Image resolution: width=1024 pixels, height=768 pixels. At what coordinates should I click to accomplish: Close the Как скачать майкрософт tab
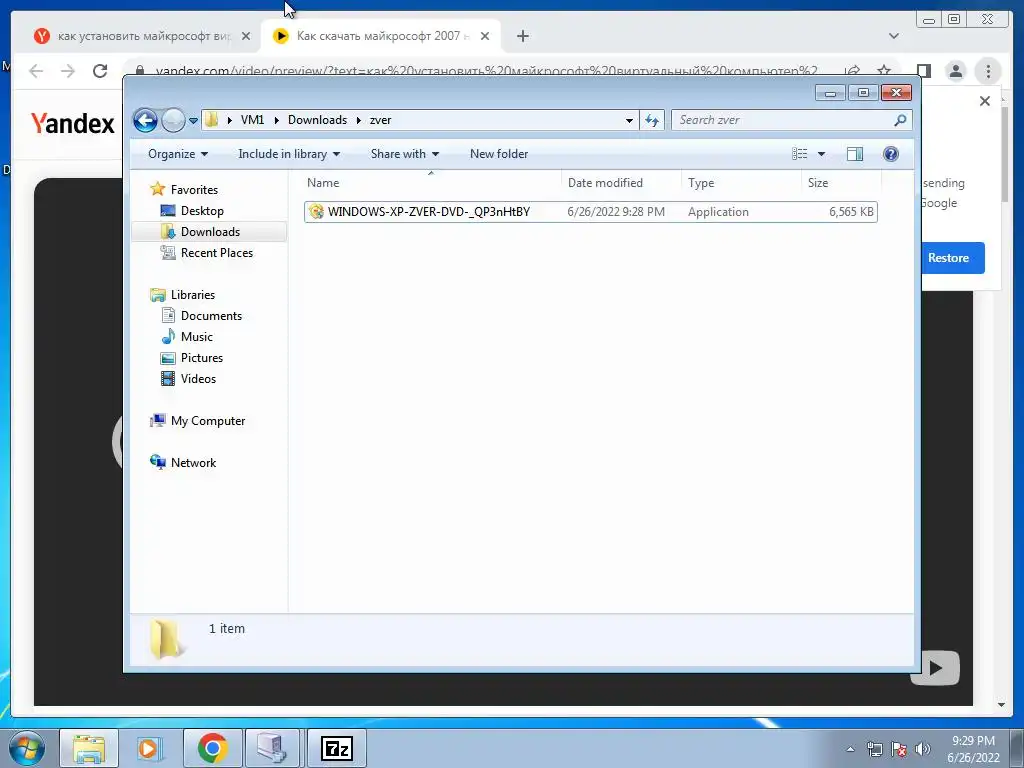(x=485, y=36)
